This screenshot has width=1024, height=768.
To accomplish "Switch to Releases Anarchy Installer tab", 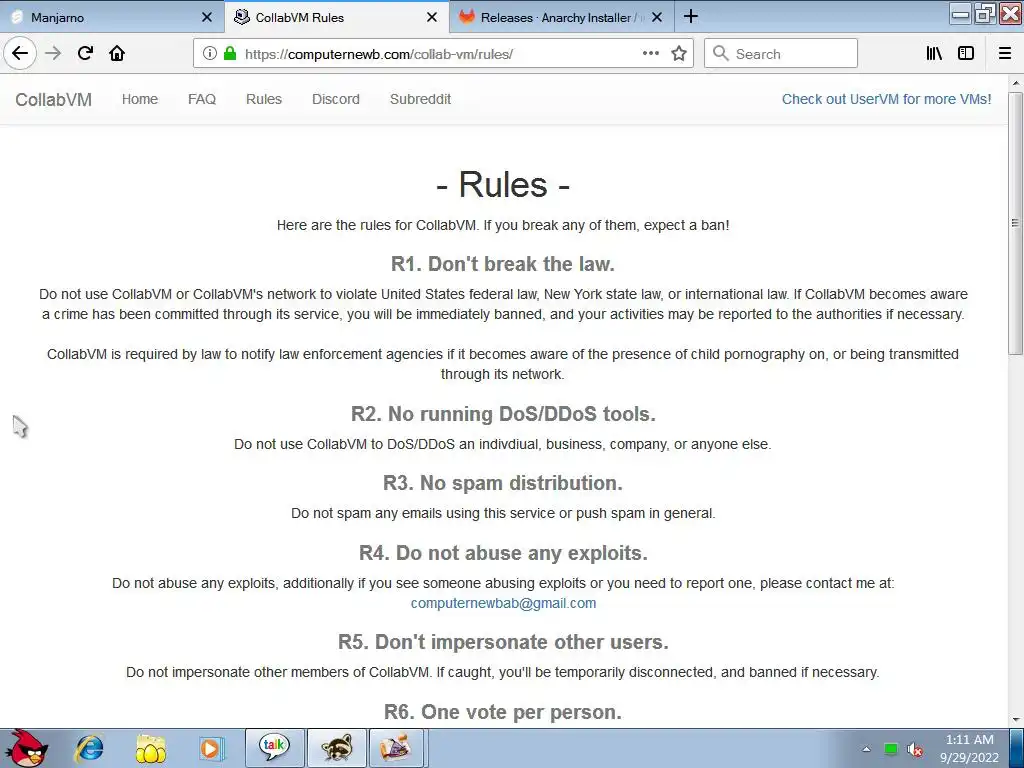I will (x=562, y=18).
